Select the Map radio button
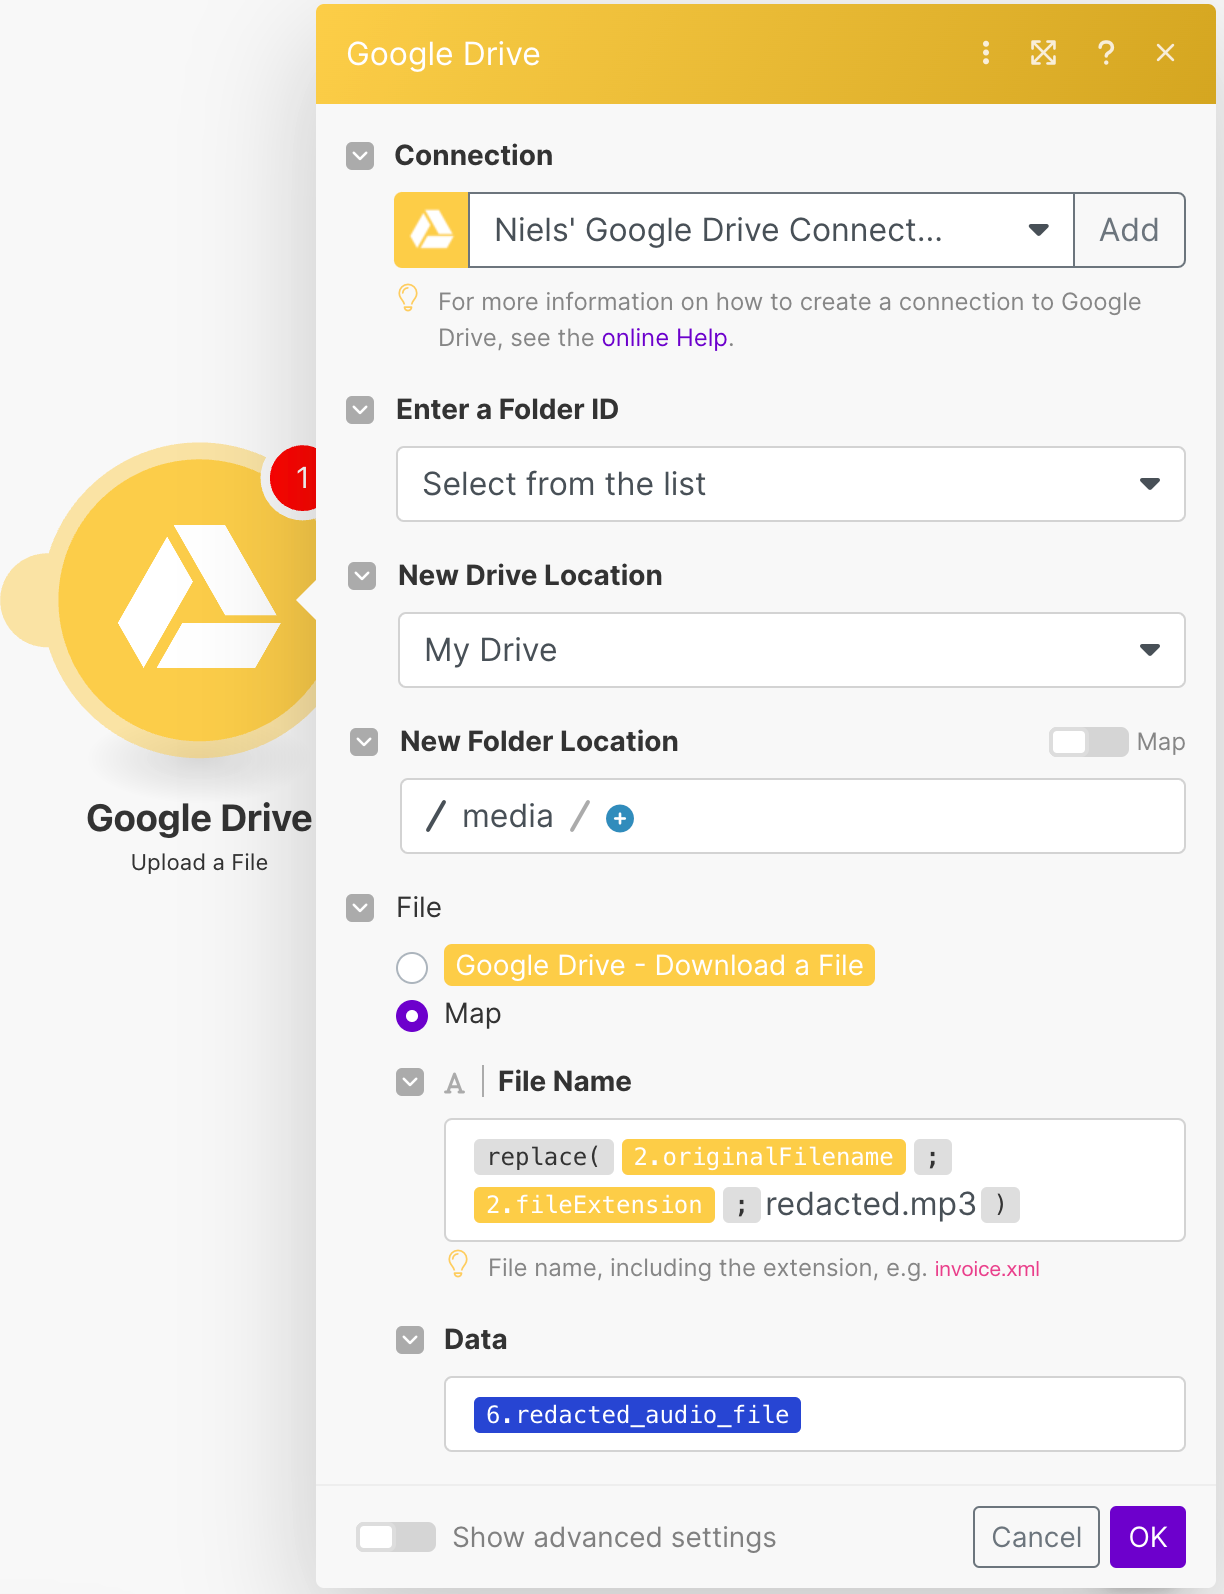The image size is (1224, 1594). pos(412,1016)
